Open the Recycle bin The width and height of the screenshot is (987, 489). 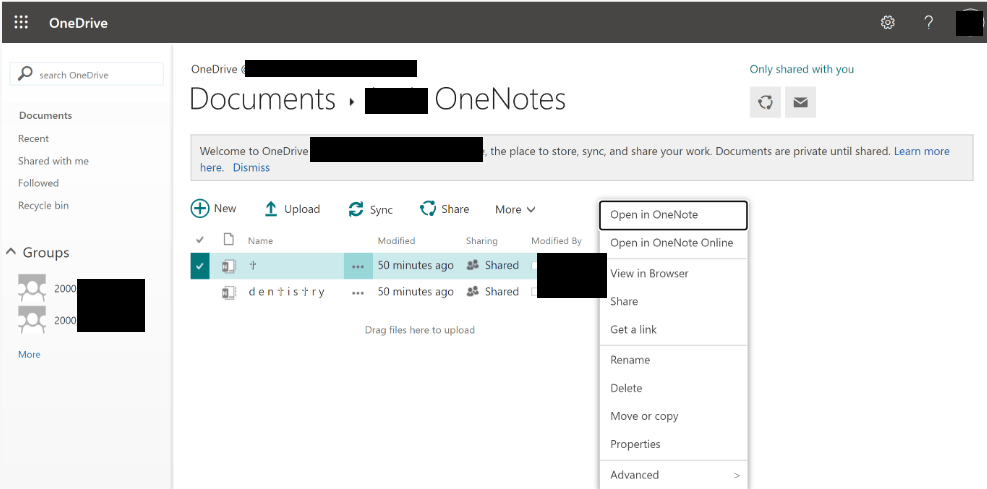43,206
